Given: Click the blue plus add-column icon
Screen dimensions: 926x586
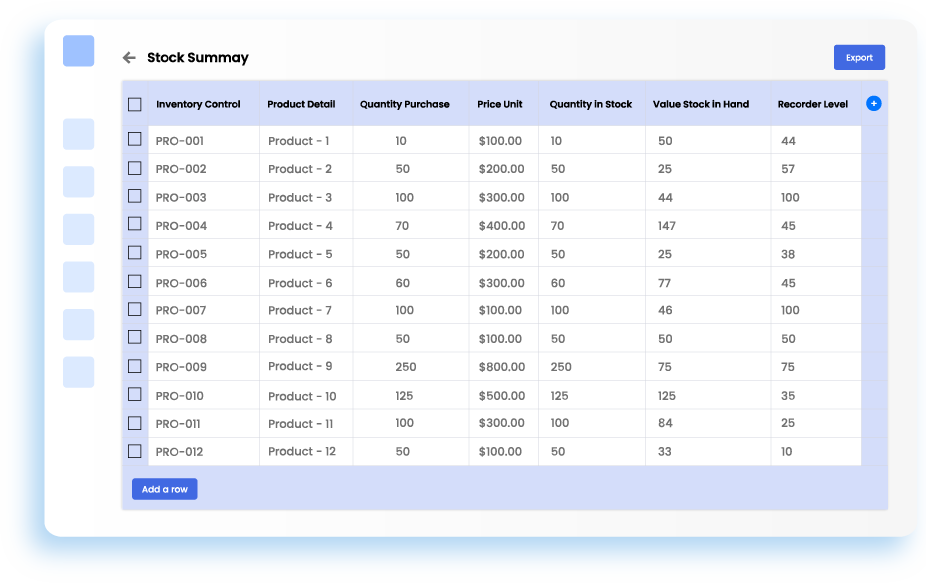Looking at the screenshot, I should point(873,103).
